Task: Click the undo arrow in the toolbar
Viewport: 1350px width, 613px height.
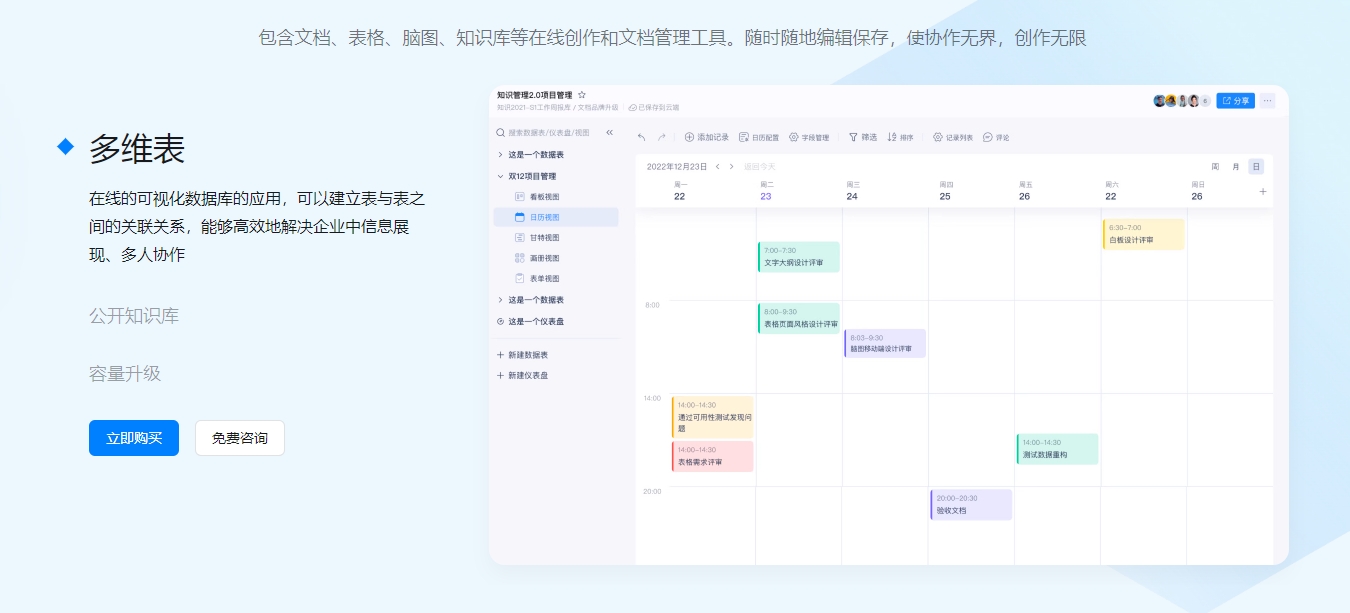Action: pyautogui.click(x=641, y=137)
